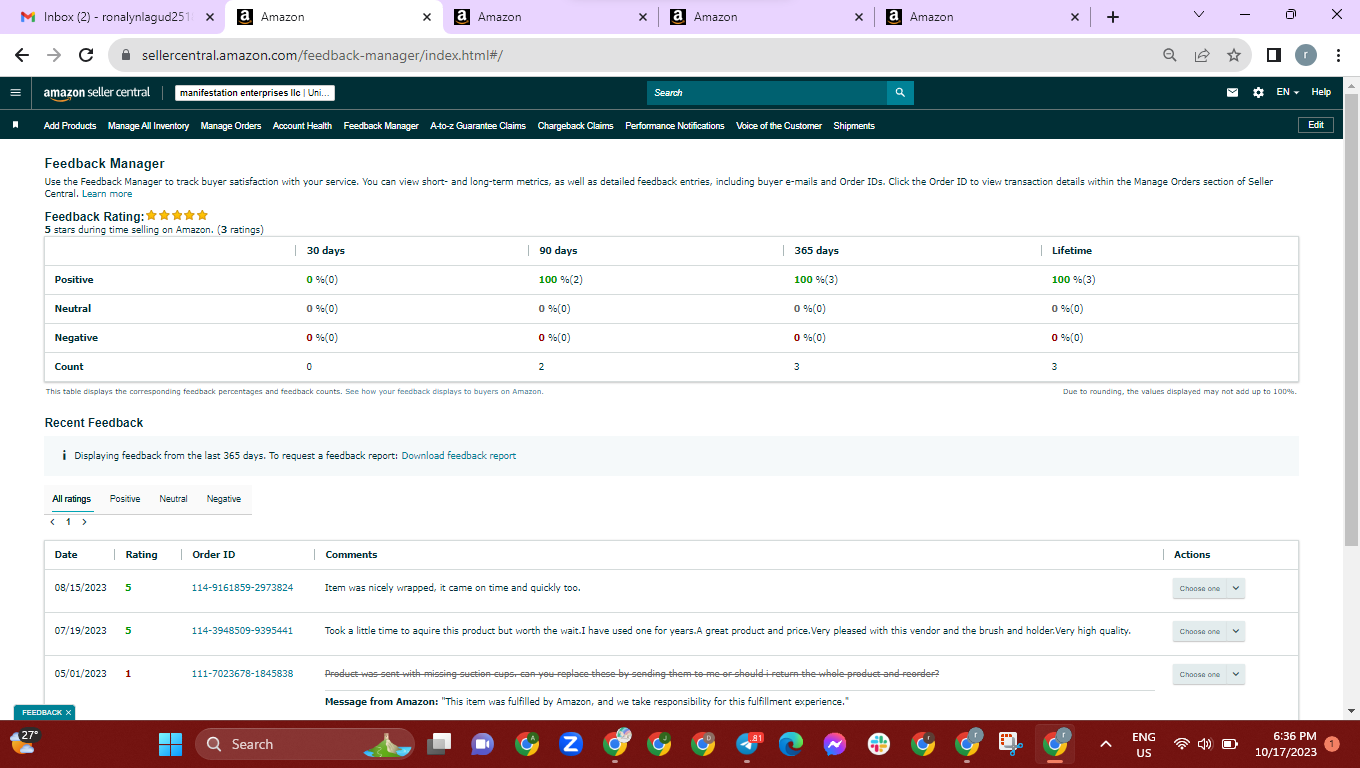Show hidden system tray icons
The height and width of the screenshot is (768, 1360).
pos(1106,744)
